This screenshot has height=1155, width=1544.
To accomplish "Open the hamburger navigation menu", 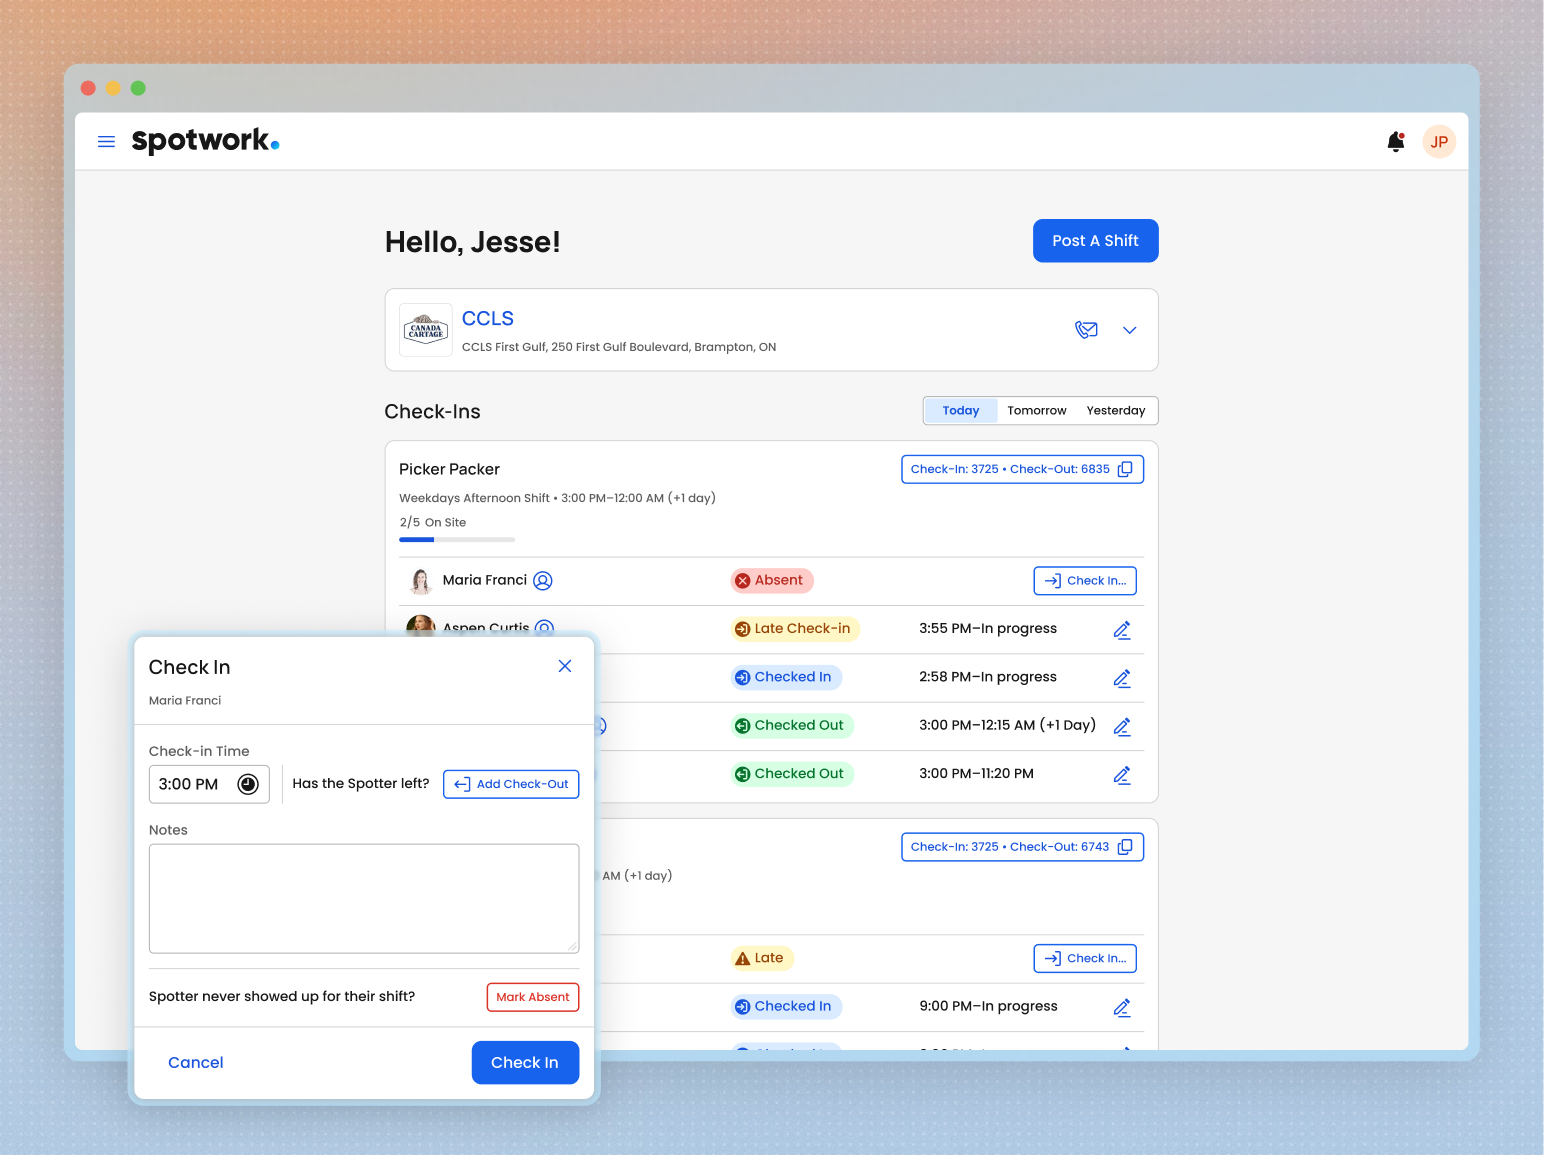I will pos(106,141).
